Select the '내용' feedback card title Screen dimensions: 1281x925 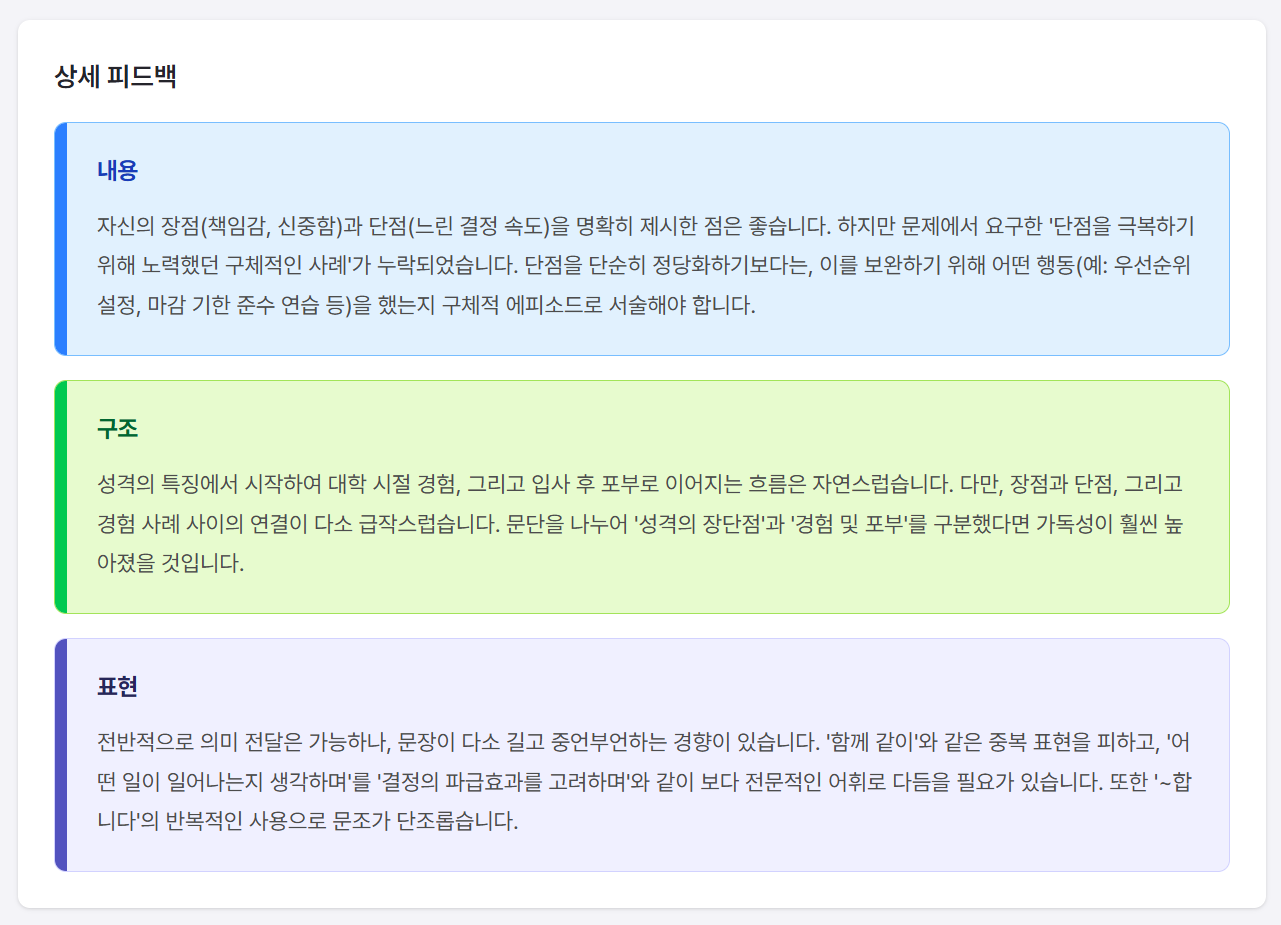(117, 171)
